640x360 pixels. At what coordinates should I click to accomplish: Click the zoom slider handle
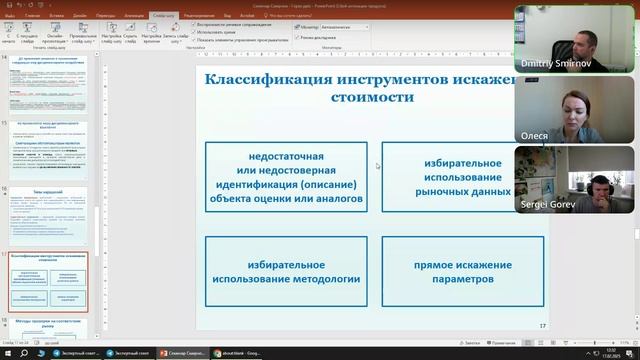[595, 343]
